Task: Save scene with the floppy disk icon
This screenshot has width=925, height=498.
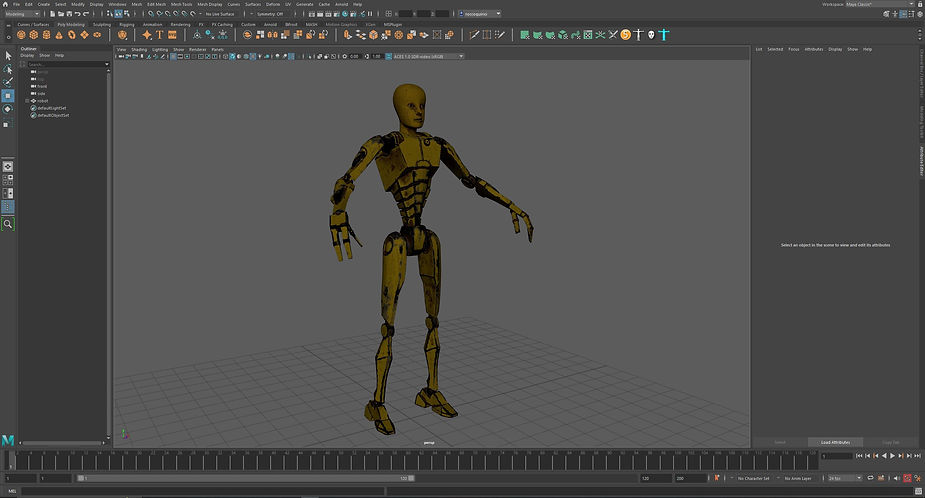Action: pos(69,14)
